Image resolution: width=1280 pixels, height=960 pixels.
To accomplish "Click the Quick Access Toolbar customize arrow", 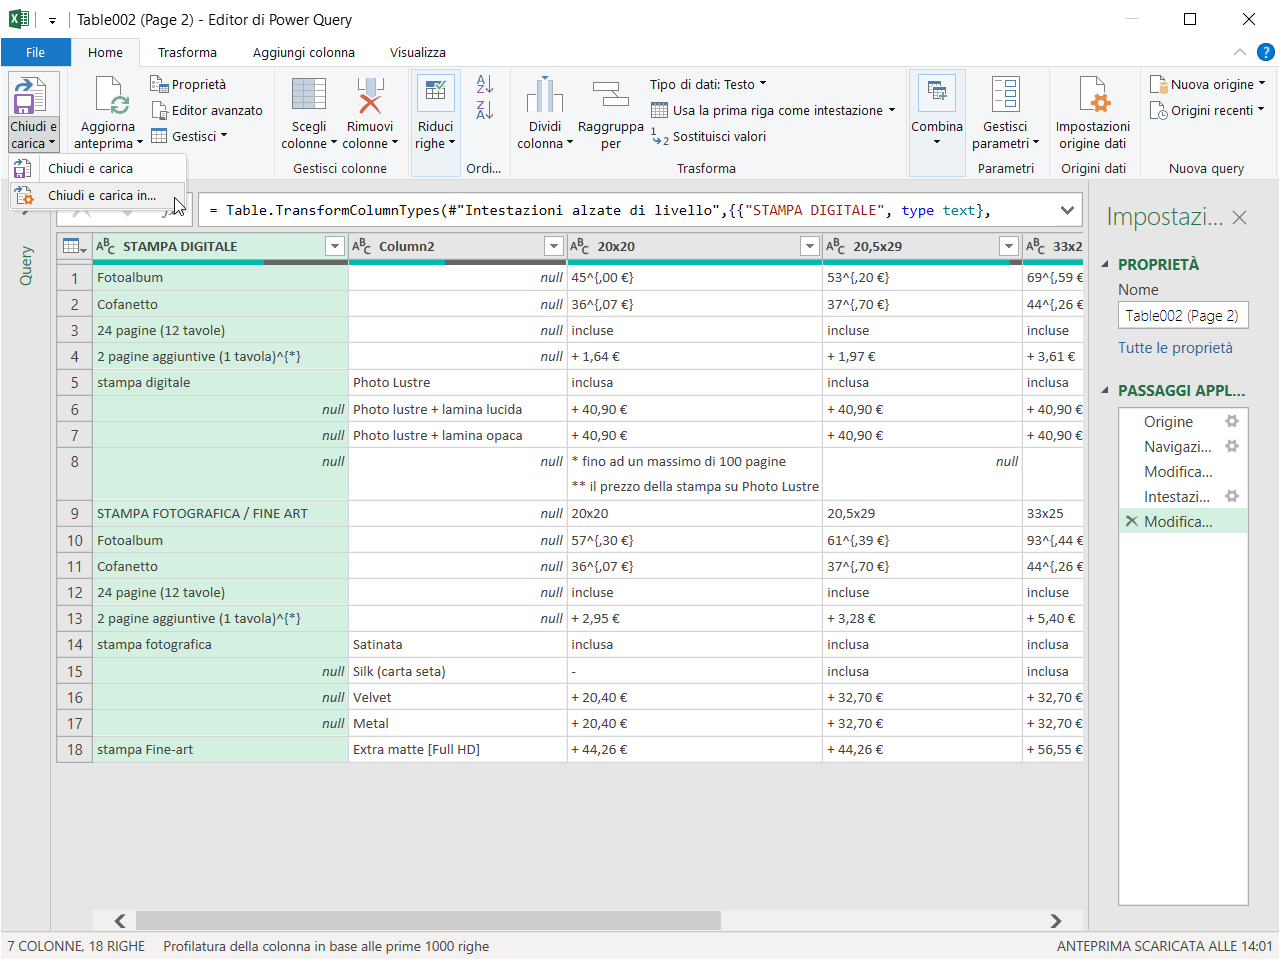I will [x=52, y=20].
